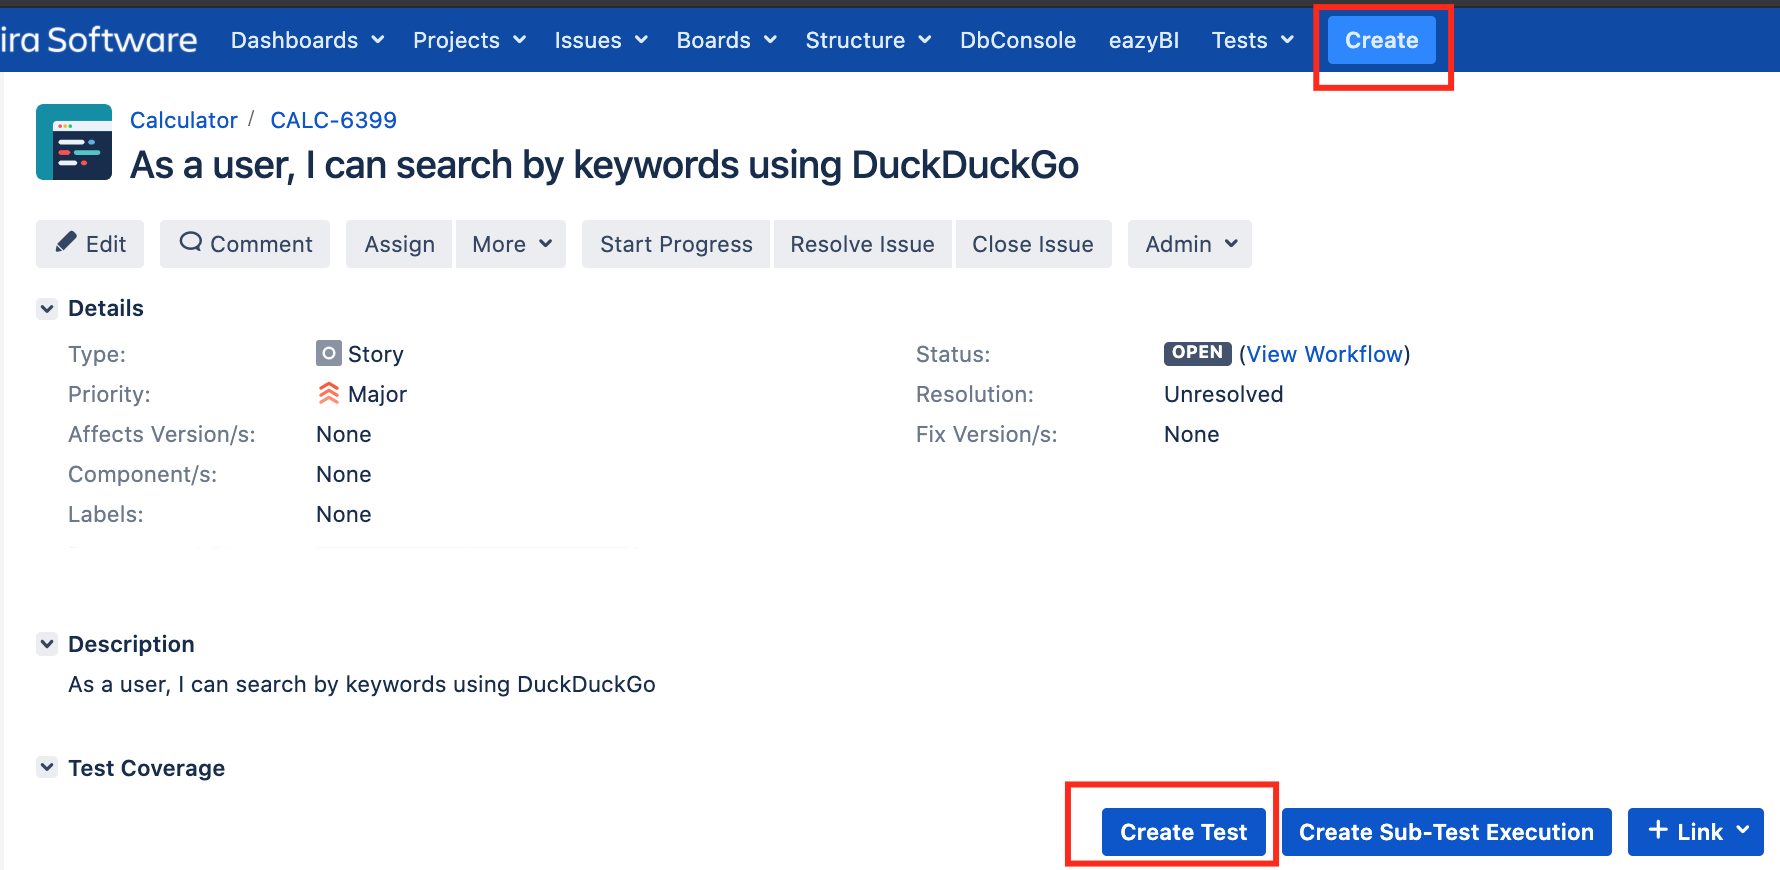
Task: Click the Major priority arrows icon
Action: [x=328, y=393]
